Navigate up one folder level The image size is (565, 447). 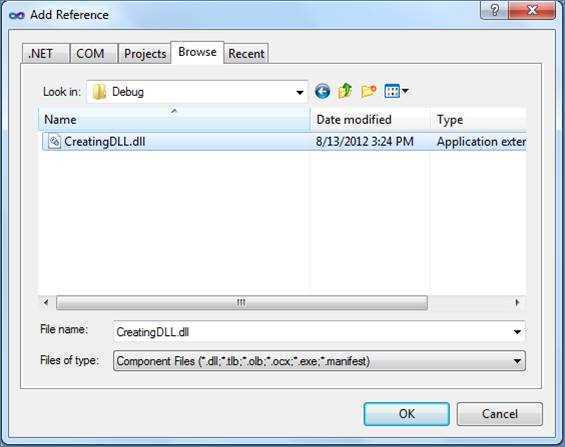[x=345, y=91]
